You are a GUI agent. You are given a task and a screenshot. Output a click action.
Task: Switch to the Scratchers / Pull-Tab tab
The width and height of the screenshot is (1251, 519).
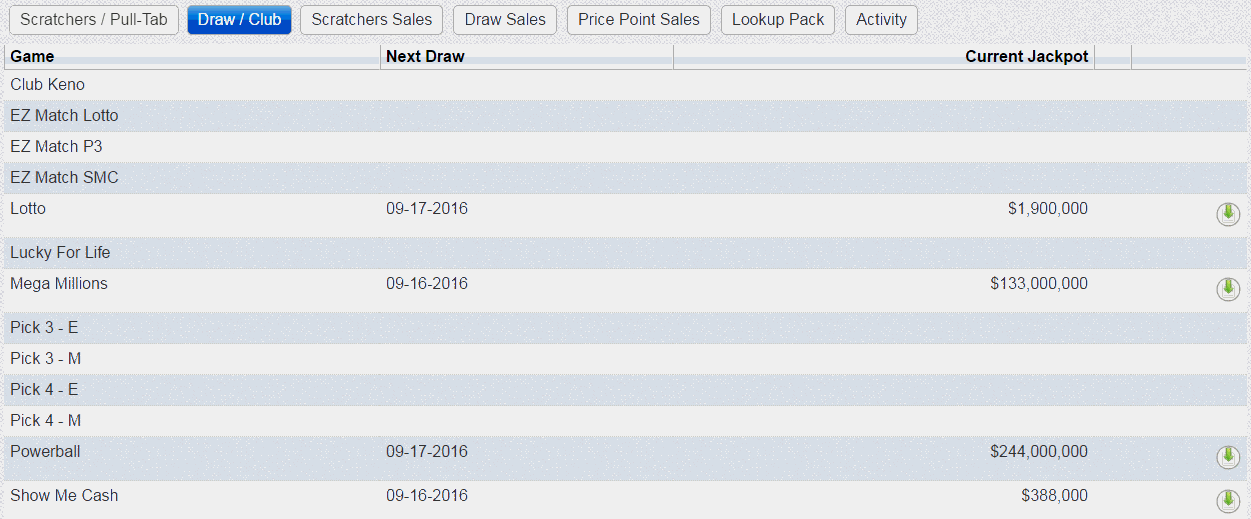(94, 19)
